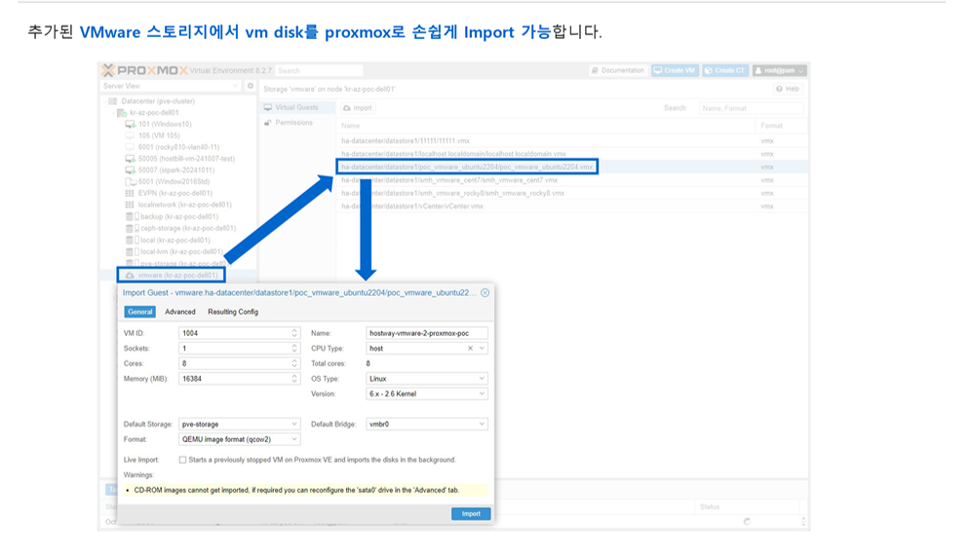
Task: Open Server View dropdown
Action: click(x=170, y=86)
